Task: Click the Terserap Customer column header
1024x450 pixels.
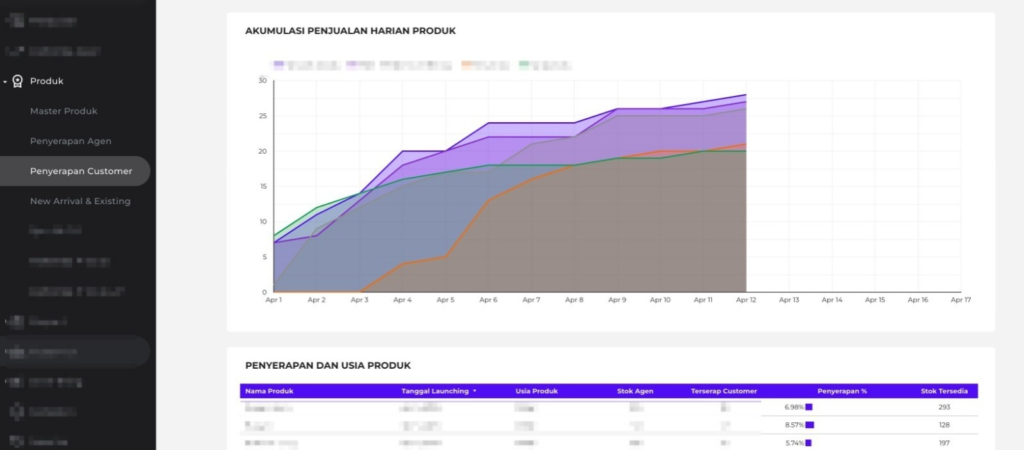Action: coord(723,391)
